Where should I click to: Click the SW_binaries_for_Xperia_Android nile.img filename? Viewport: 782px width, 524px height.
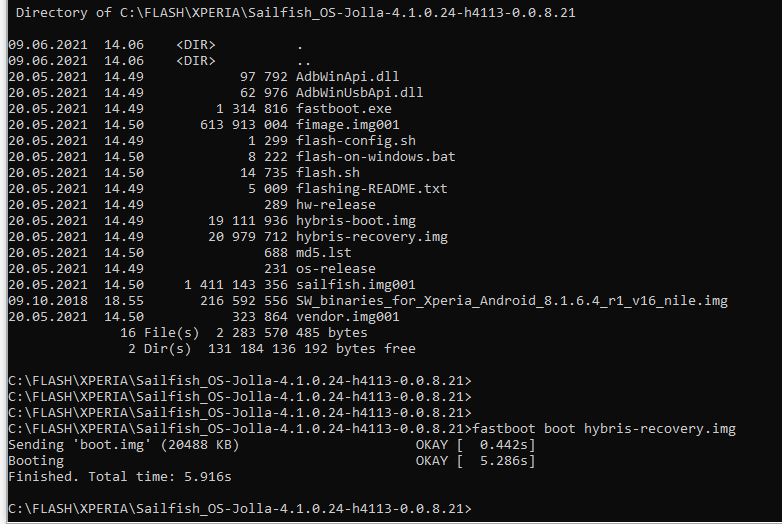click(x=511, y=301)
